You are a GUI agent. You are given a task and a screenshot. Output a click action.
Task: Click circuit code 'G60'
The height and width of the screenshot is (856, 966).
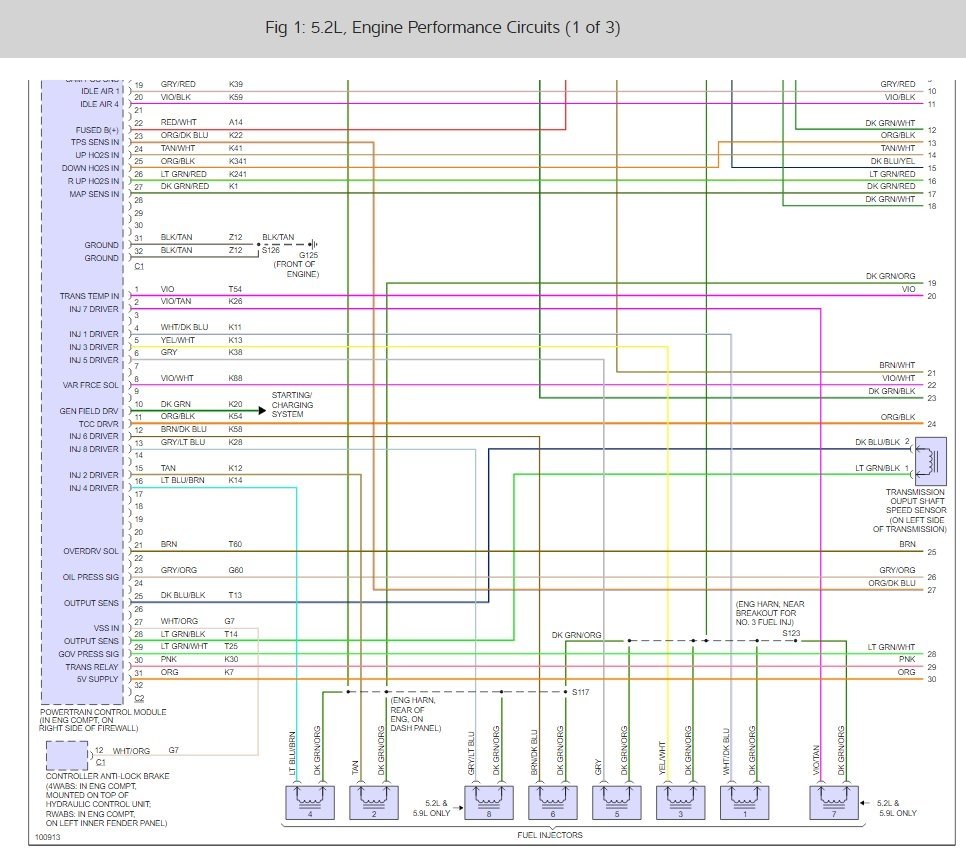point(236,570)
